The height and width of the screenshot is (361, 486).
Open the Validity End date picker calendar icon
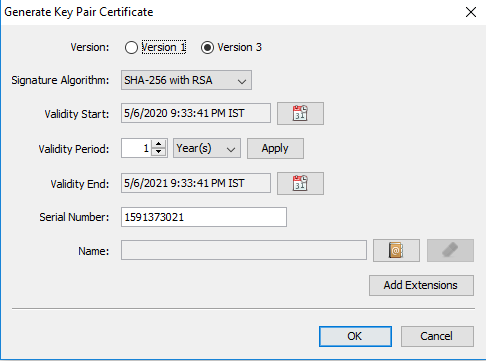coord(300,183)
